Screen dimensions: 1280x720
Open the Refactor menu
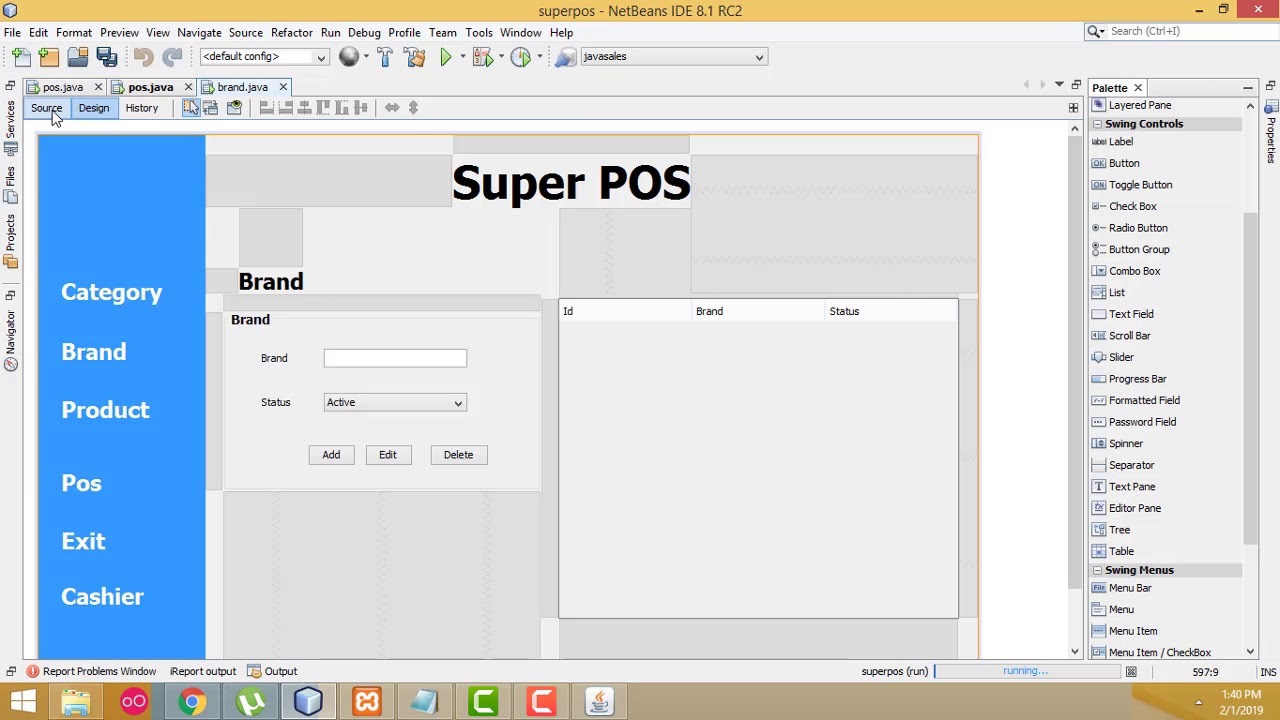291,32
